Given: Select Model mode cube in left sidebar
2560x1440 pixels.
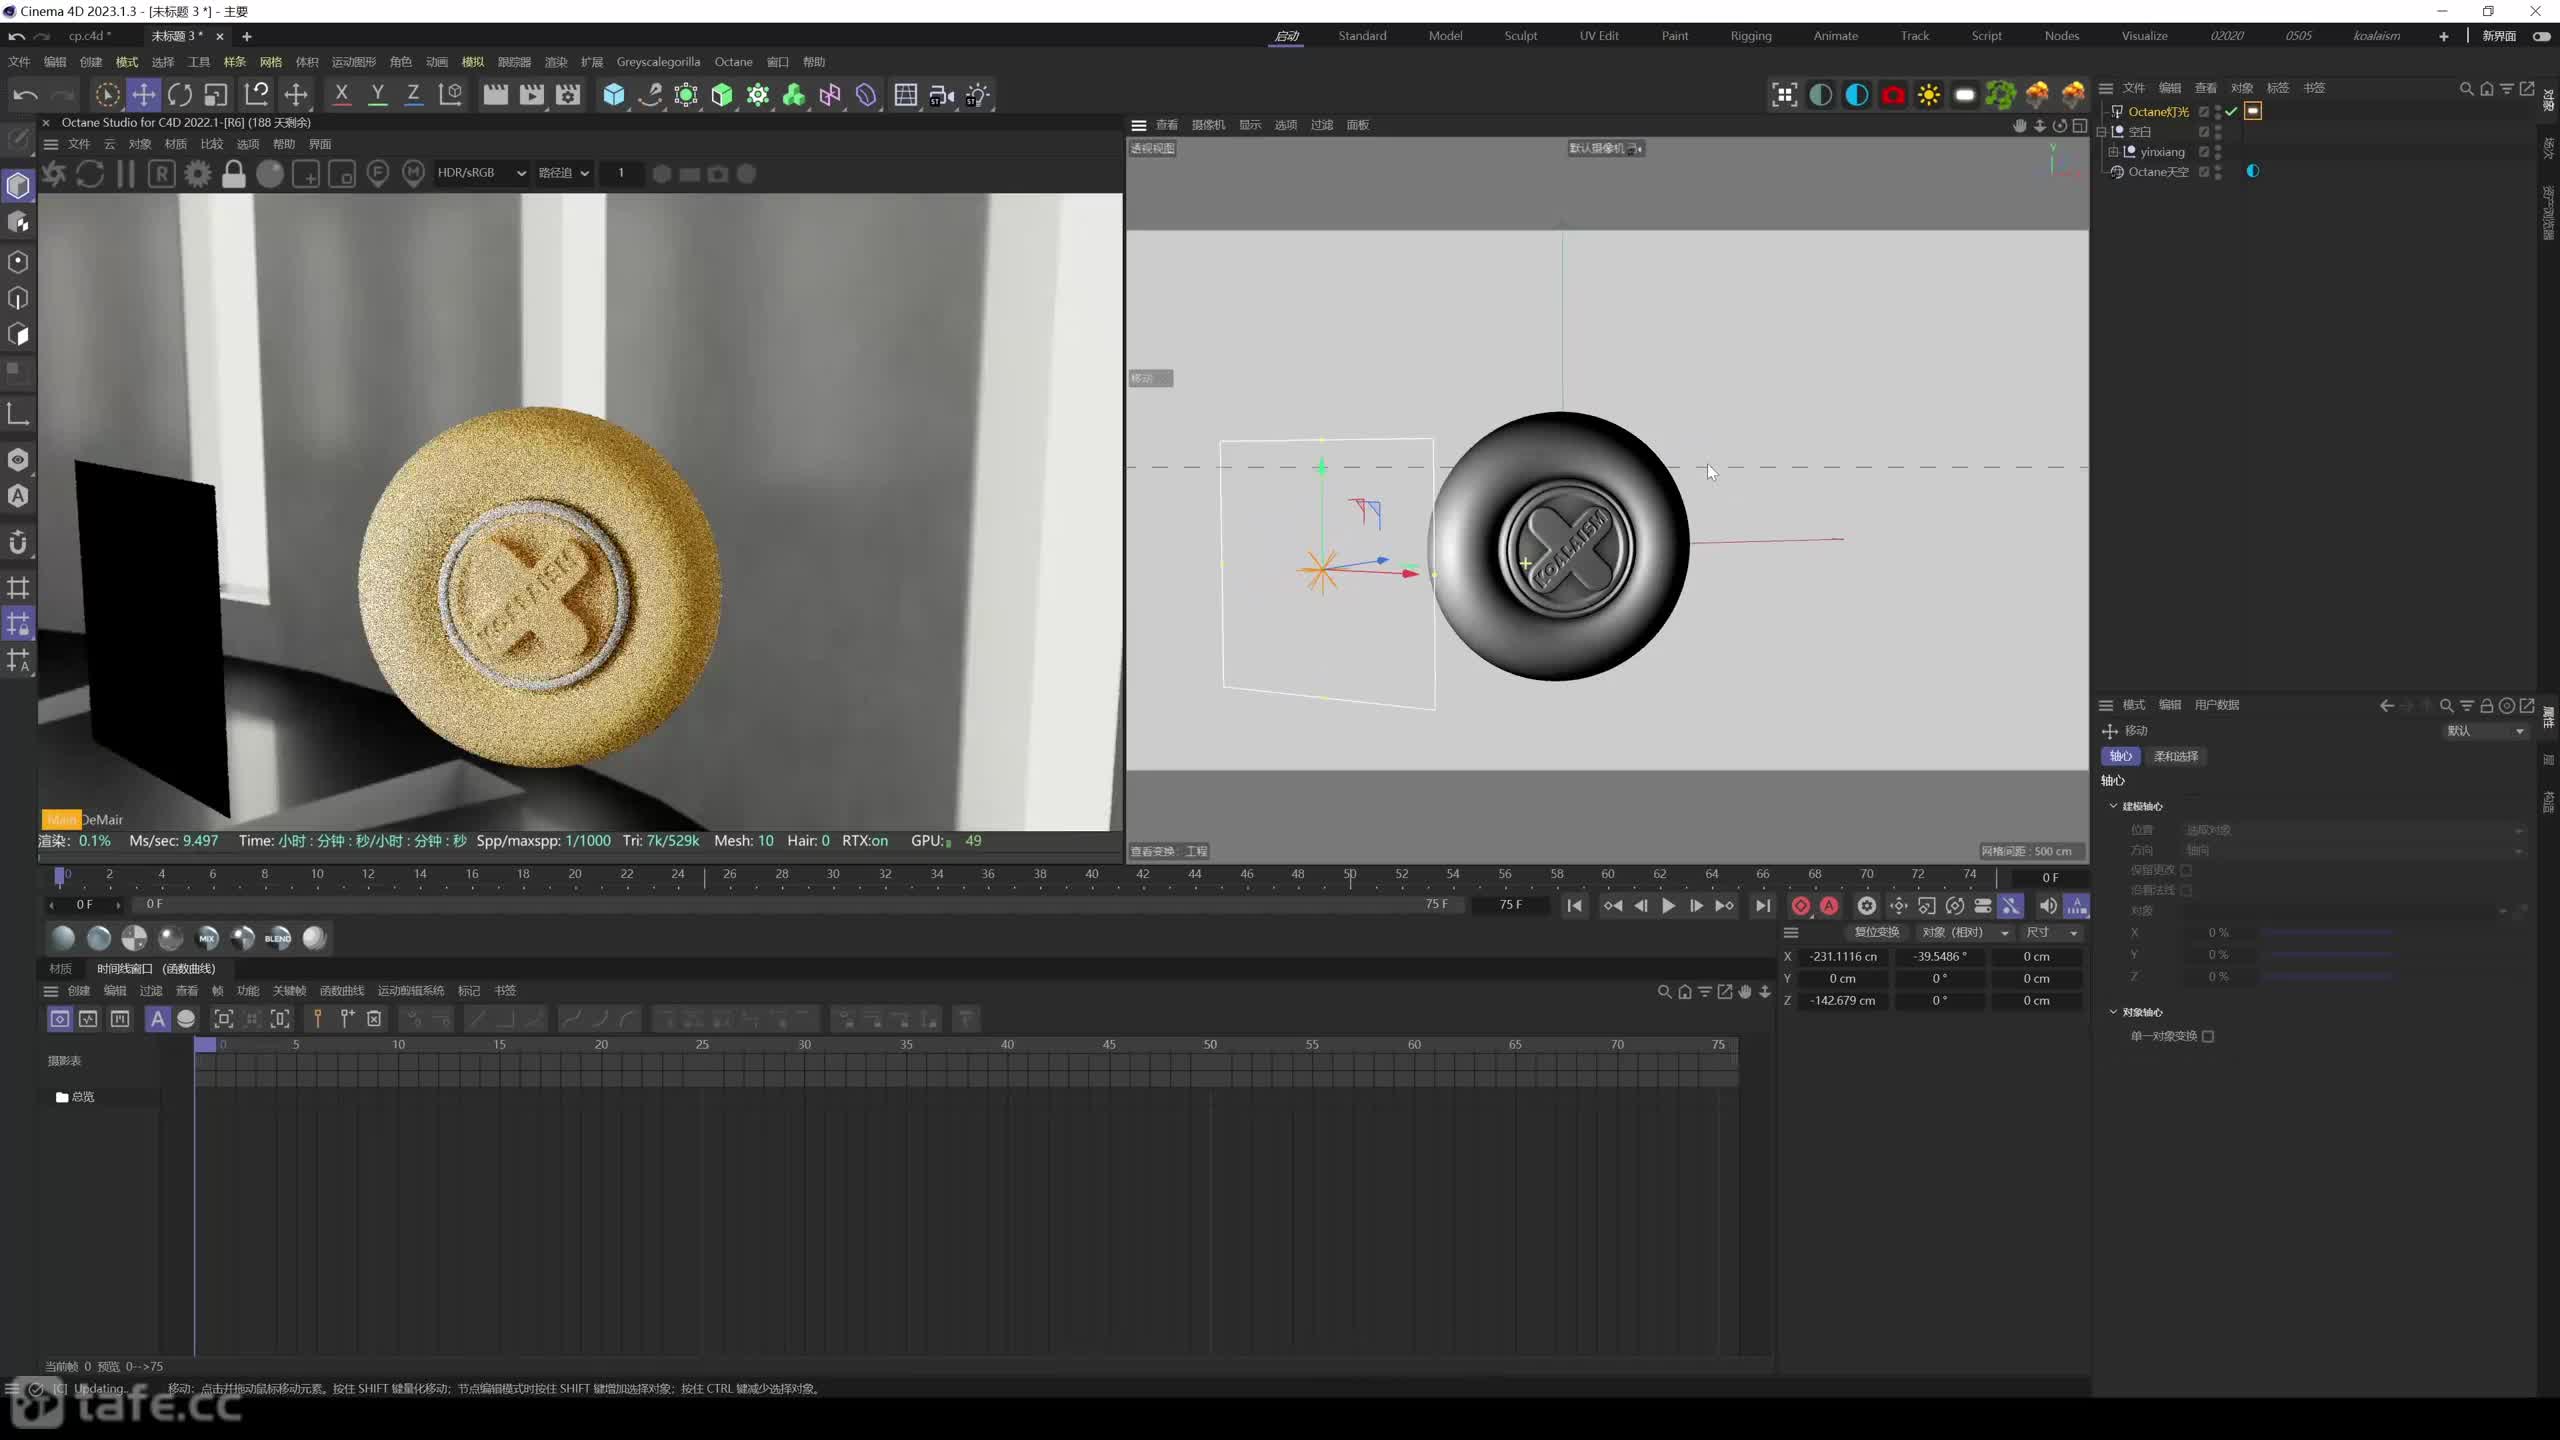Looking at the screenshot, I should pos(18,186).
